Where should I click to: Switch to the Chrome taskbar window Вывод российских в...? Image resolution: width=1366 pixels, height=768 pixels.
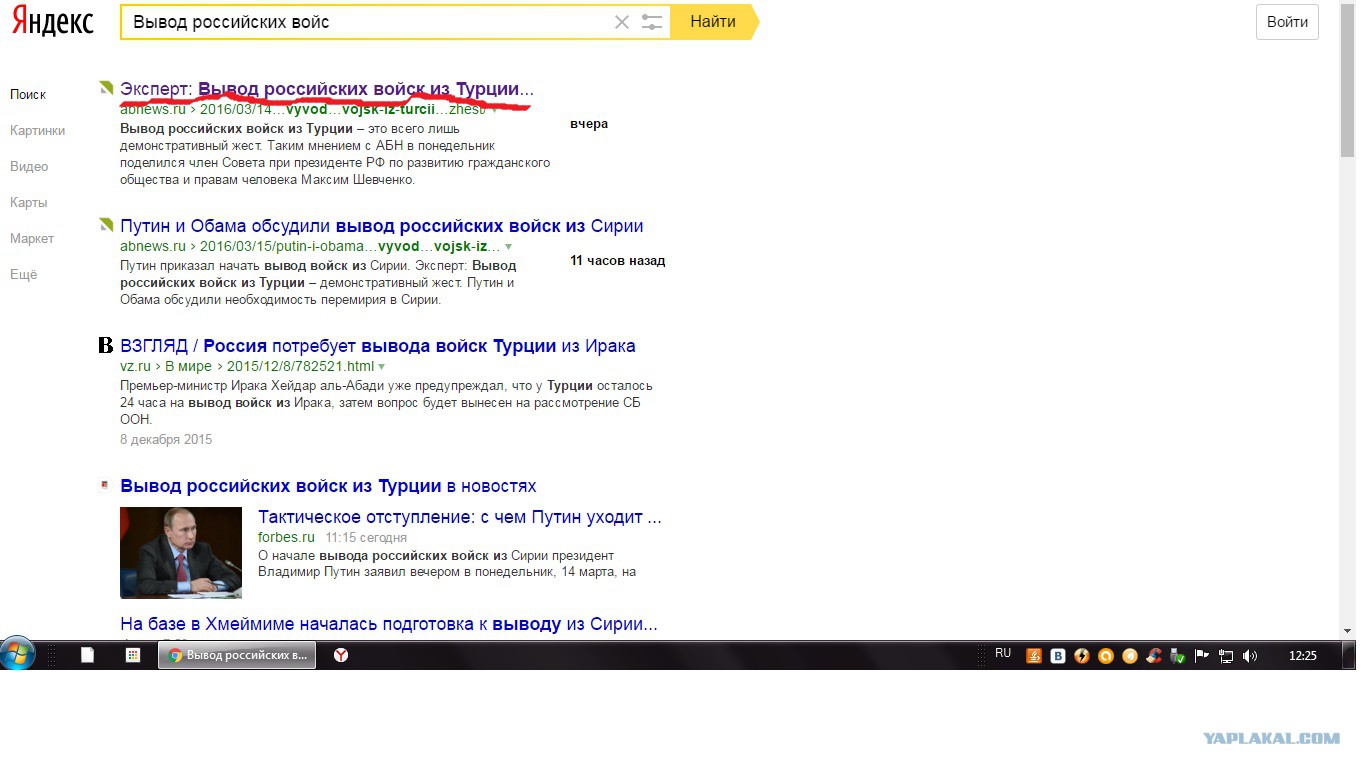point(237,655)
